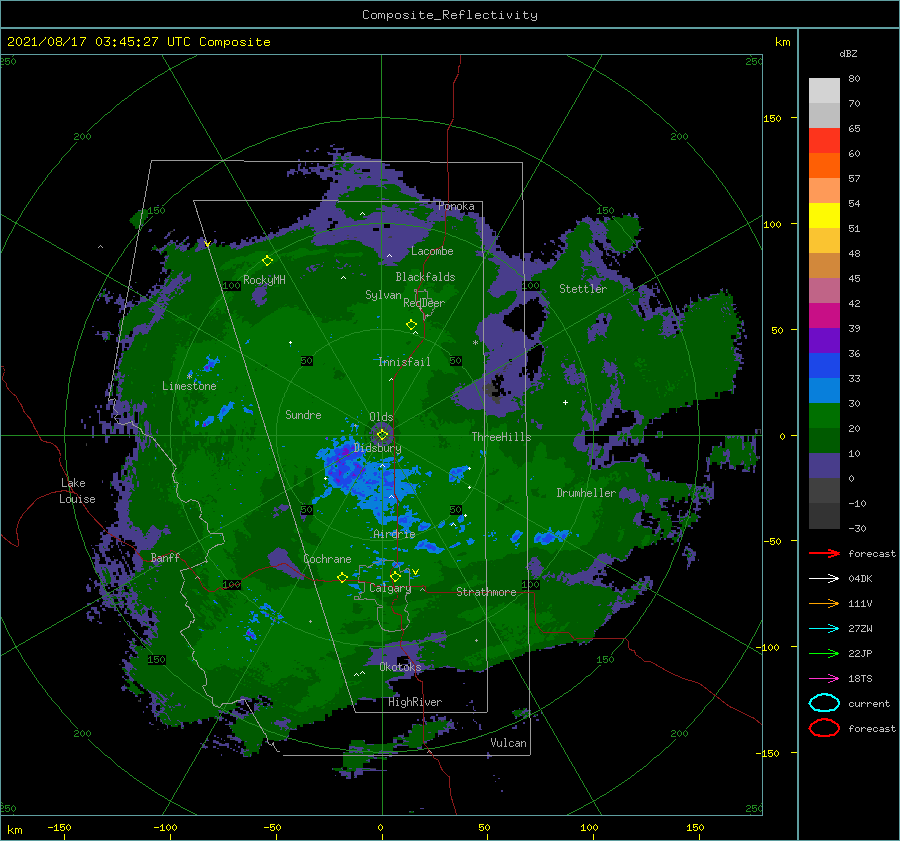This screenshot has width=900, height=841.
Task: Click the white 04DK arrow icon
Action: (x=824, y=579)
